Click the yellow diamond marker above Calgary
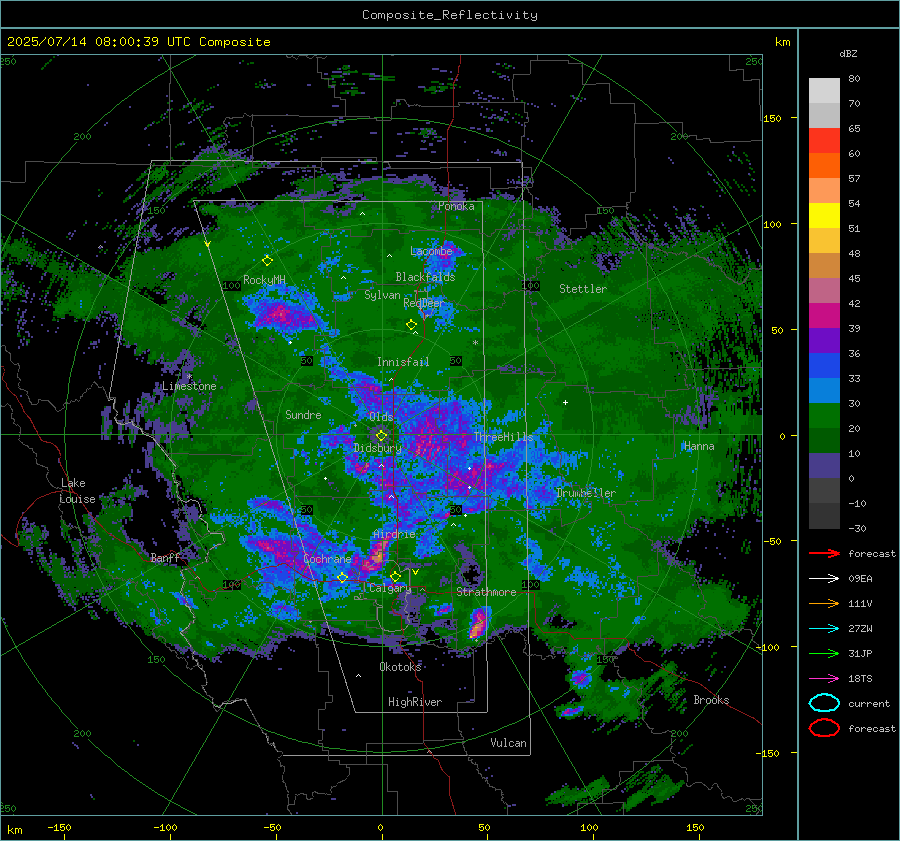This screenshot has width=900, height=841. (395, 576)
